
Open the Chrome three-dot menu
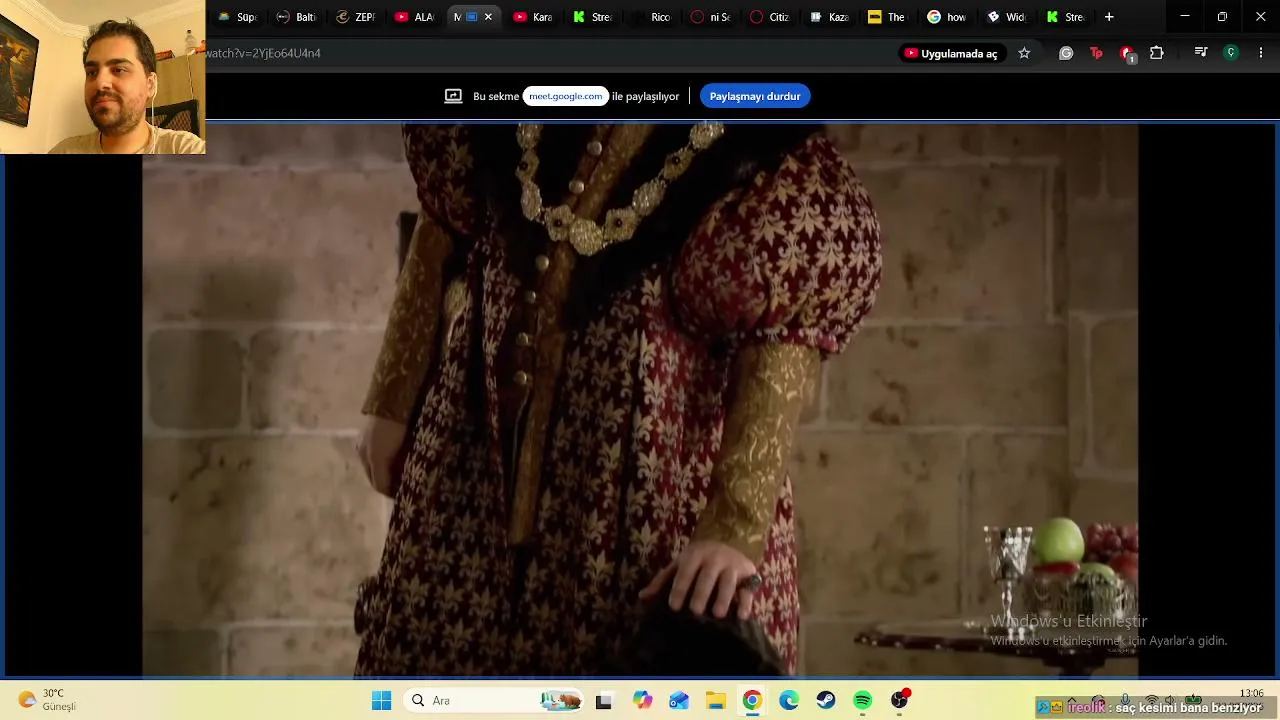(1260, 53)
